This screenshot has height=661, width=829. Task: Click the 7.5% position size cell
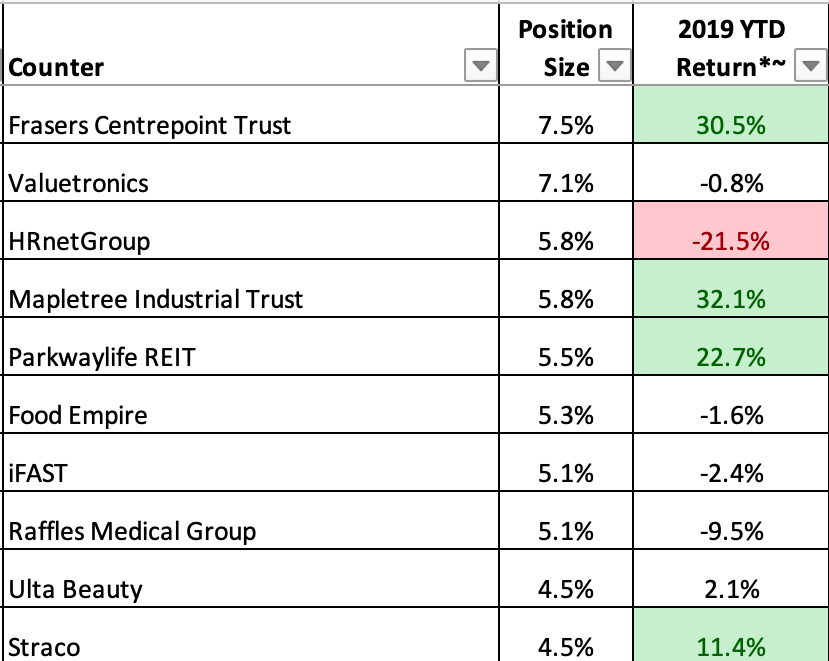(566, 125)
